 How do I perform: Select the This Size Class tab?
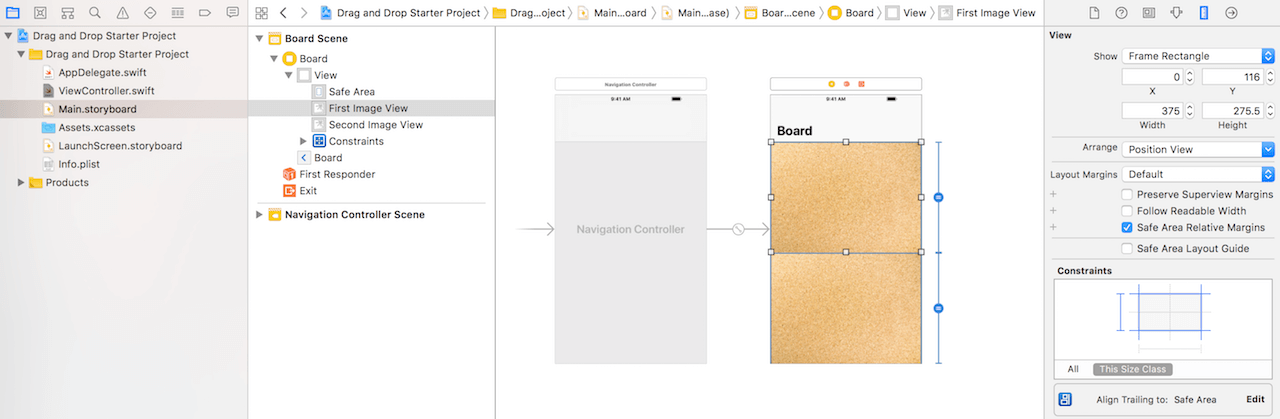(x=1132, y=369)
